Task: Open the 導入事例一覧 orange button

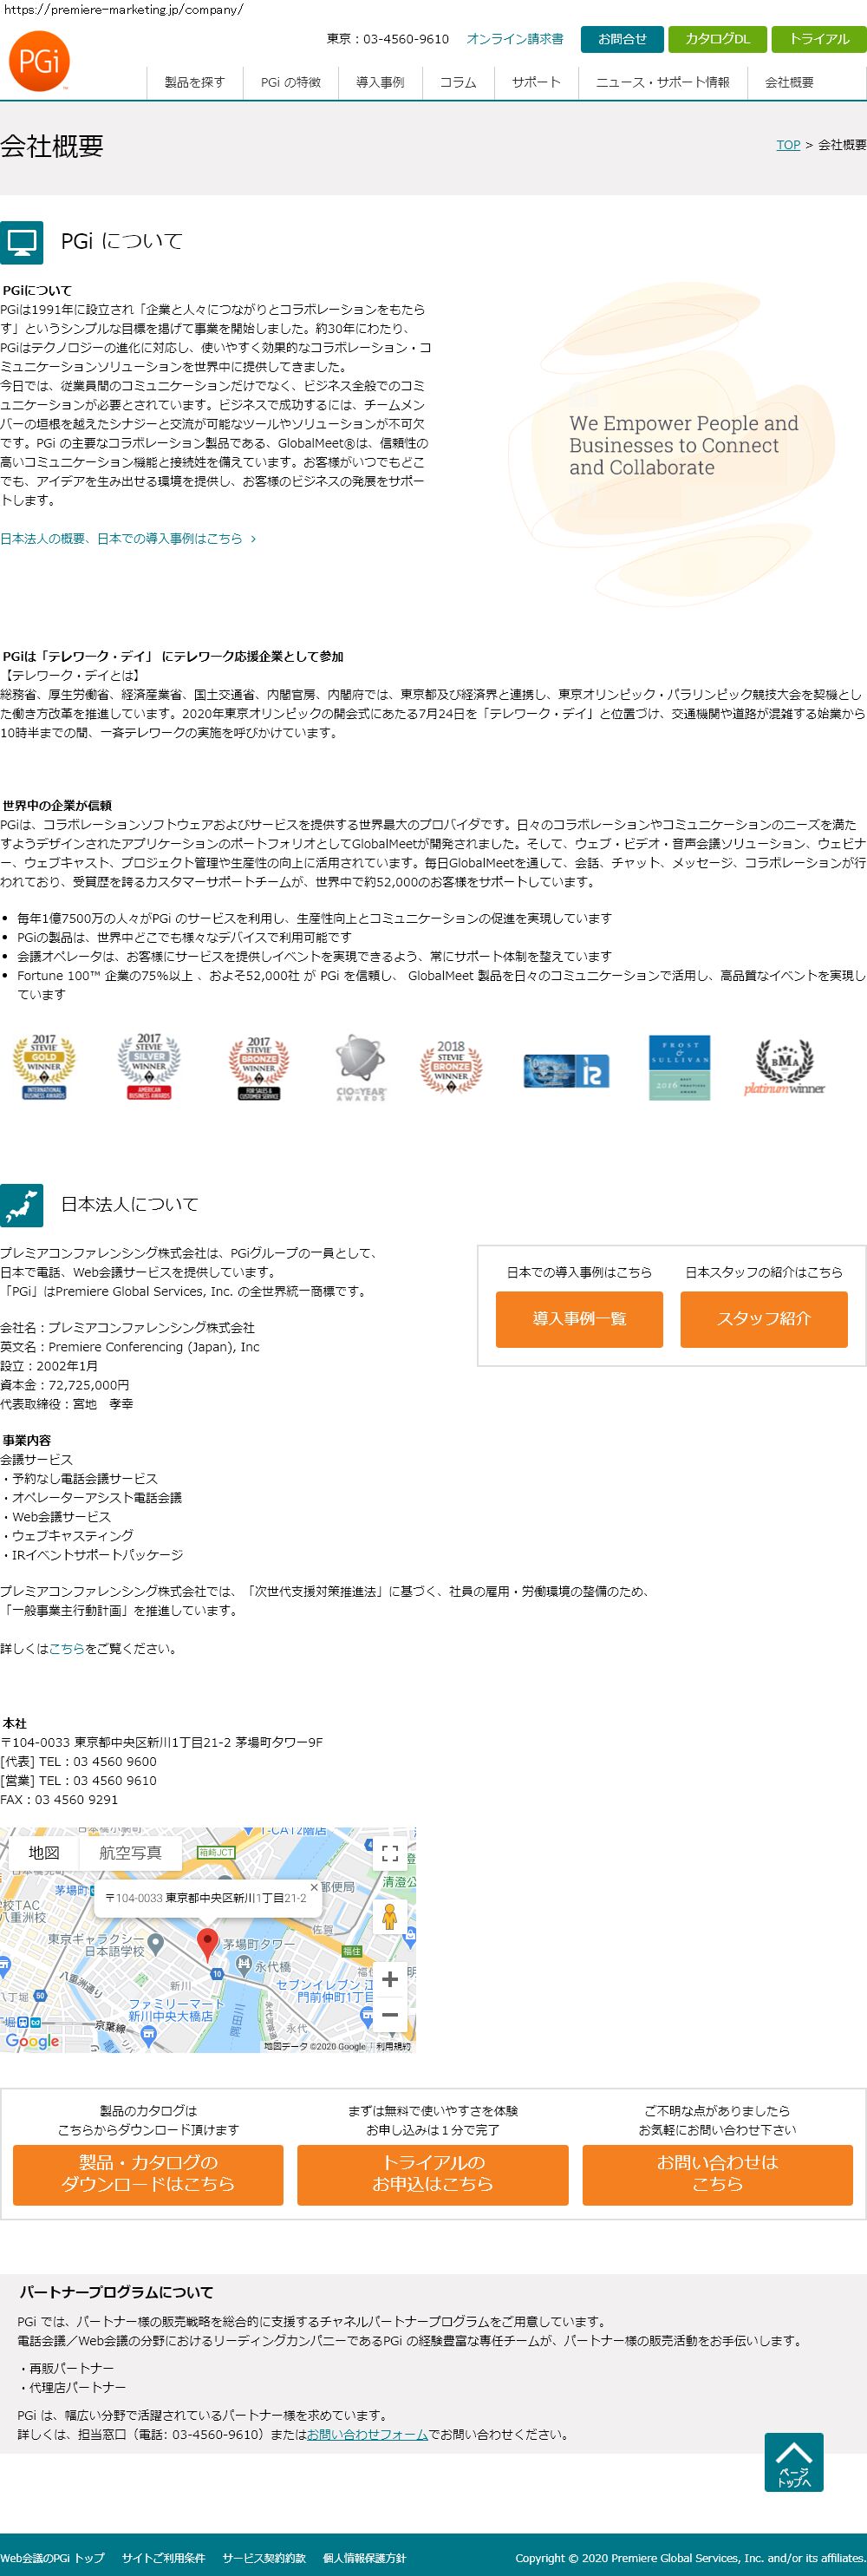Action: pos(579,1319)
